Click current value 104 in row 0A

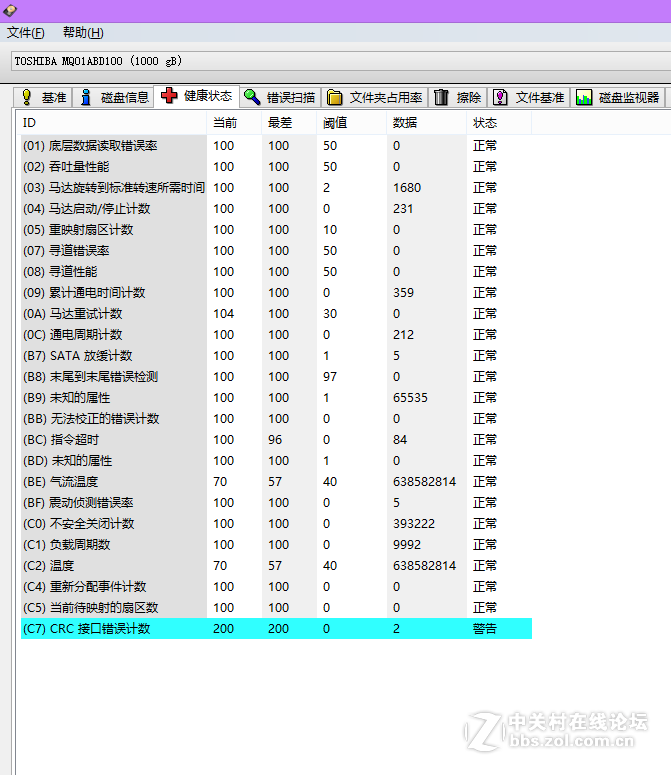[x=223, y=314]
